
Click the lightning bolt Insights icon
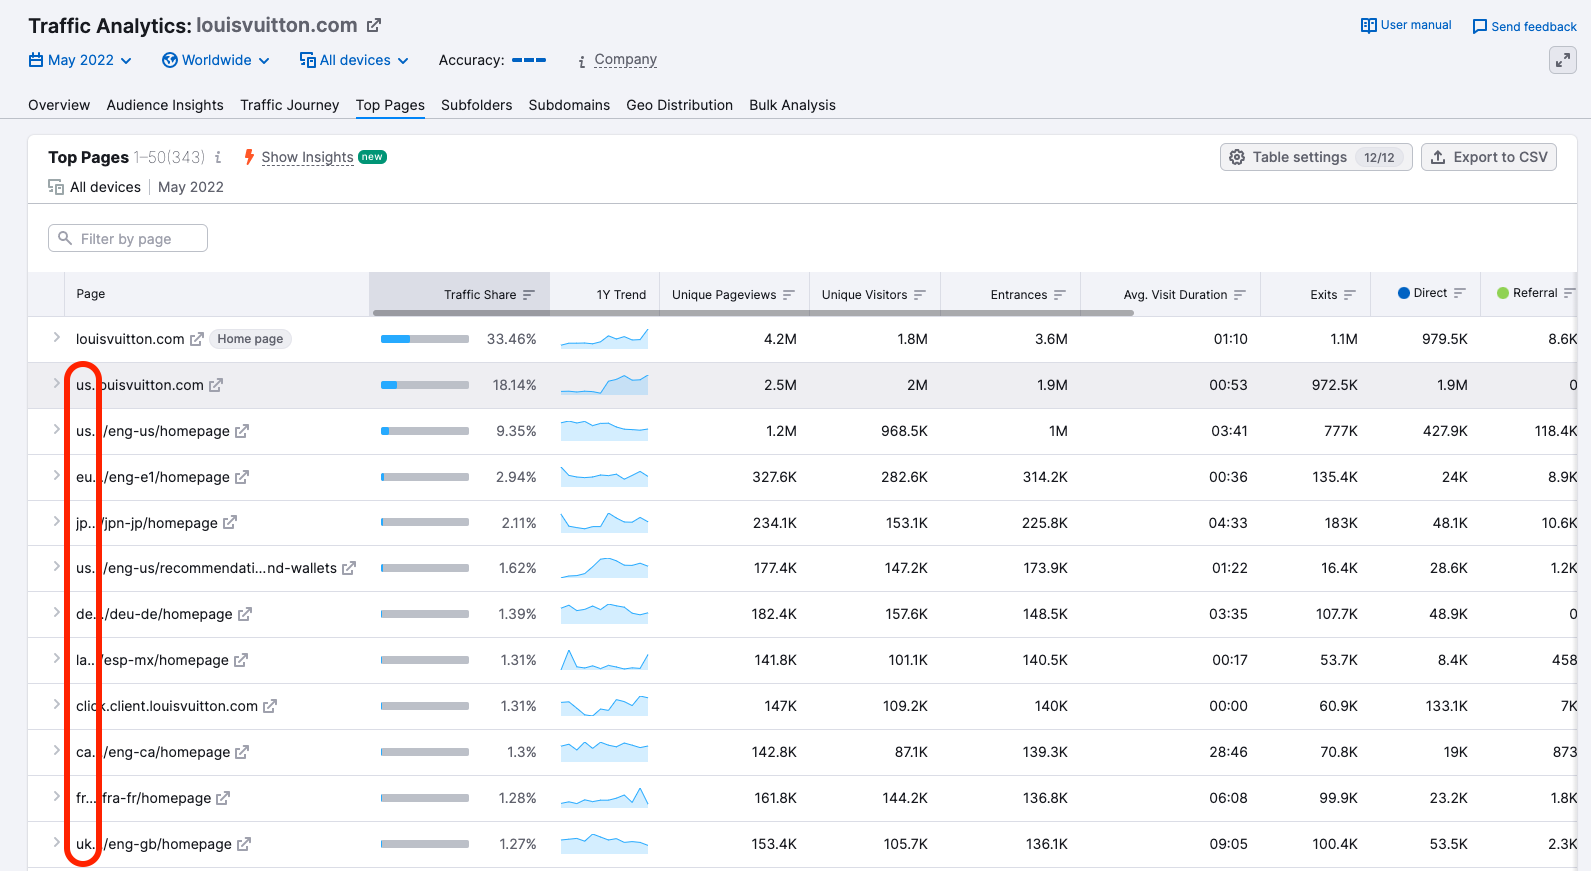point(249,157)
